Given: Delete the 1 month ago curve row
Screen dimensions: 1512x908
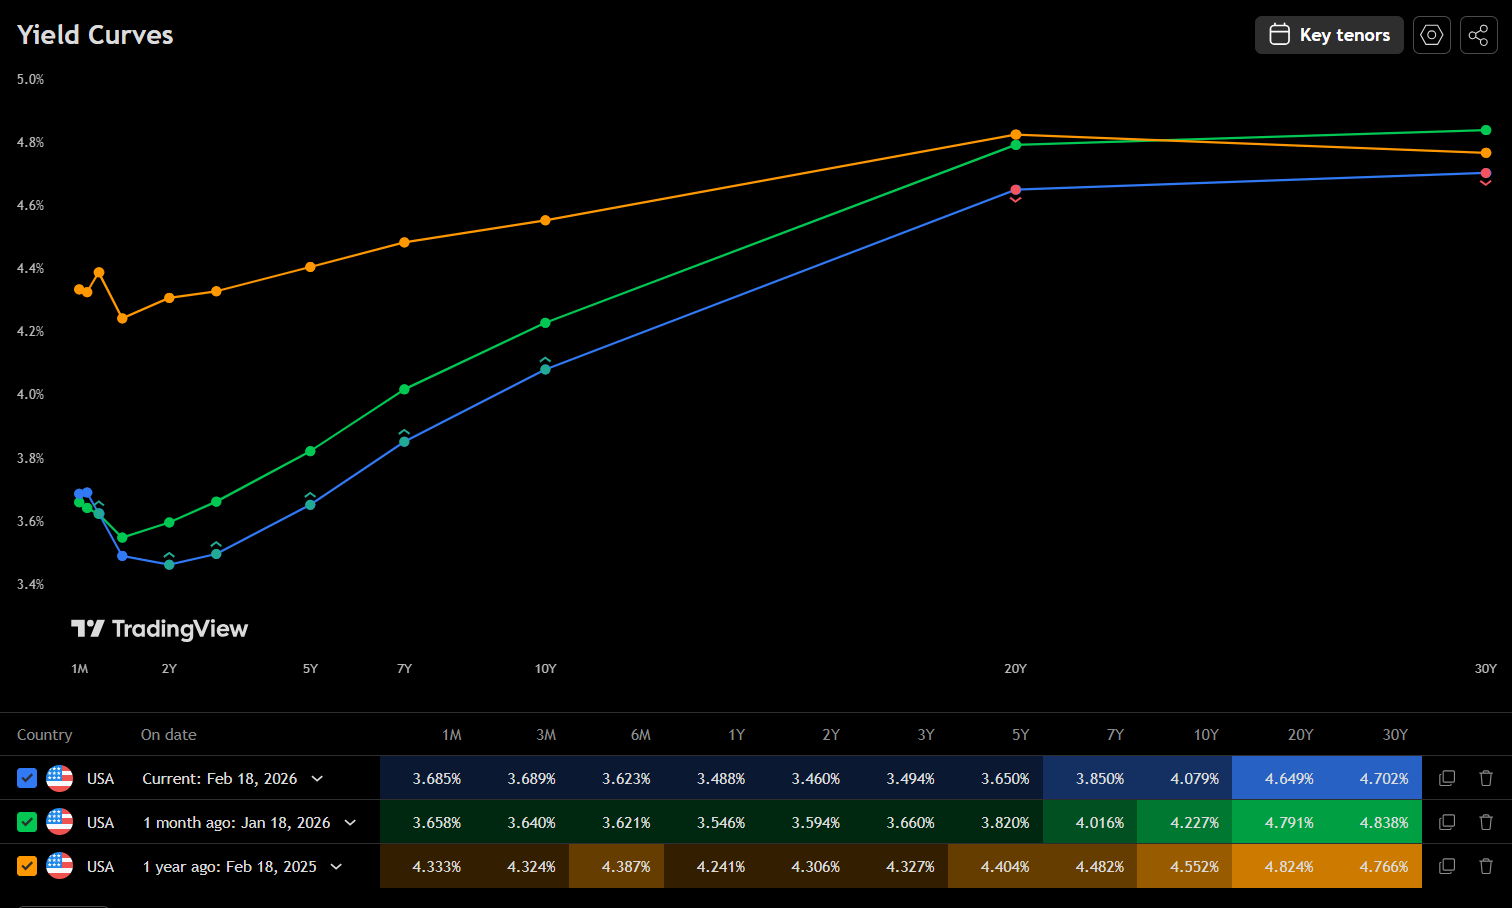Looking at the screenshot, I should click(x=1486, y=822).
